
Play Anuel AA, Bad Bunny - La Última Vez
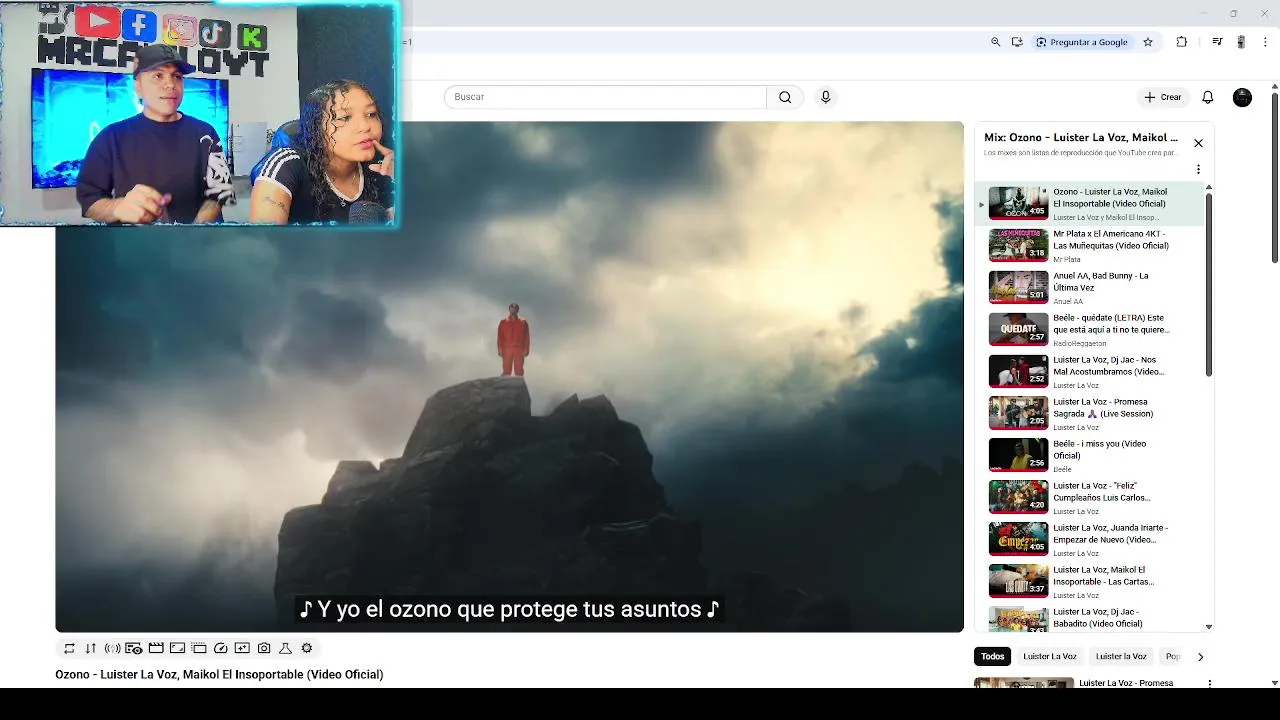(1090, 287)
